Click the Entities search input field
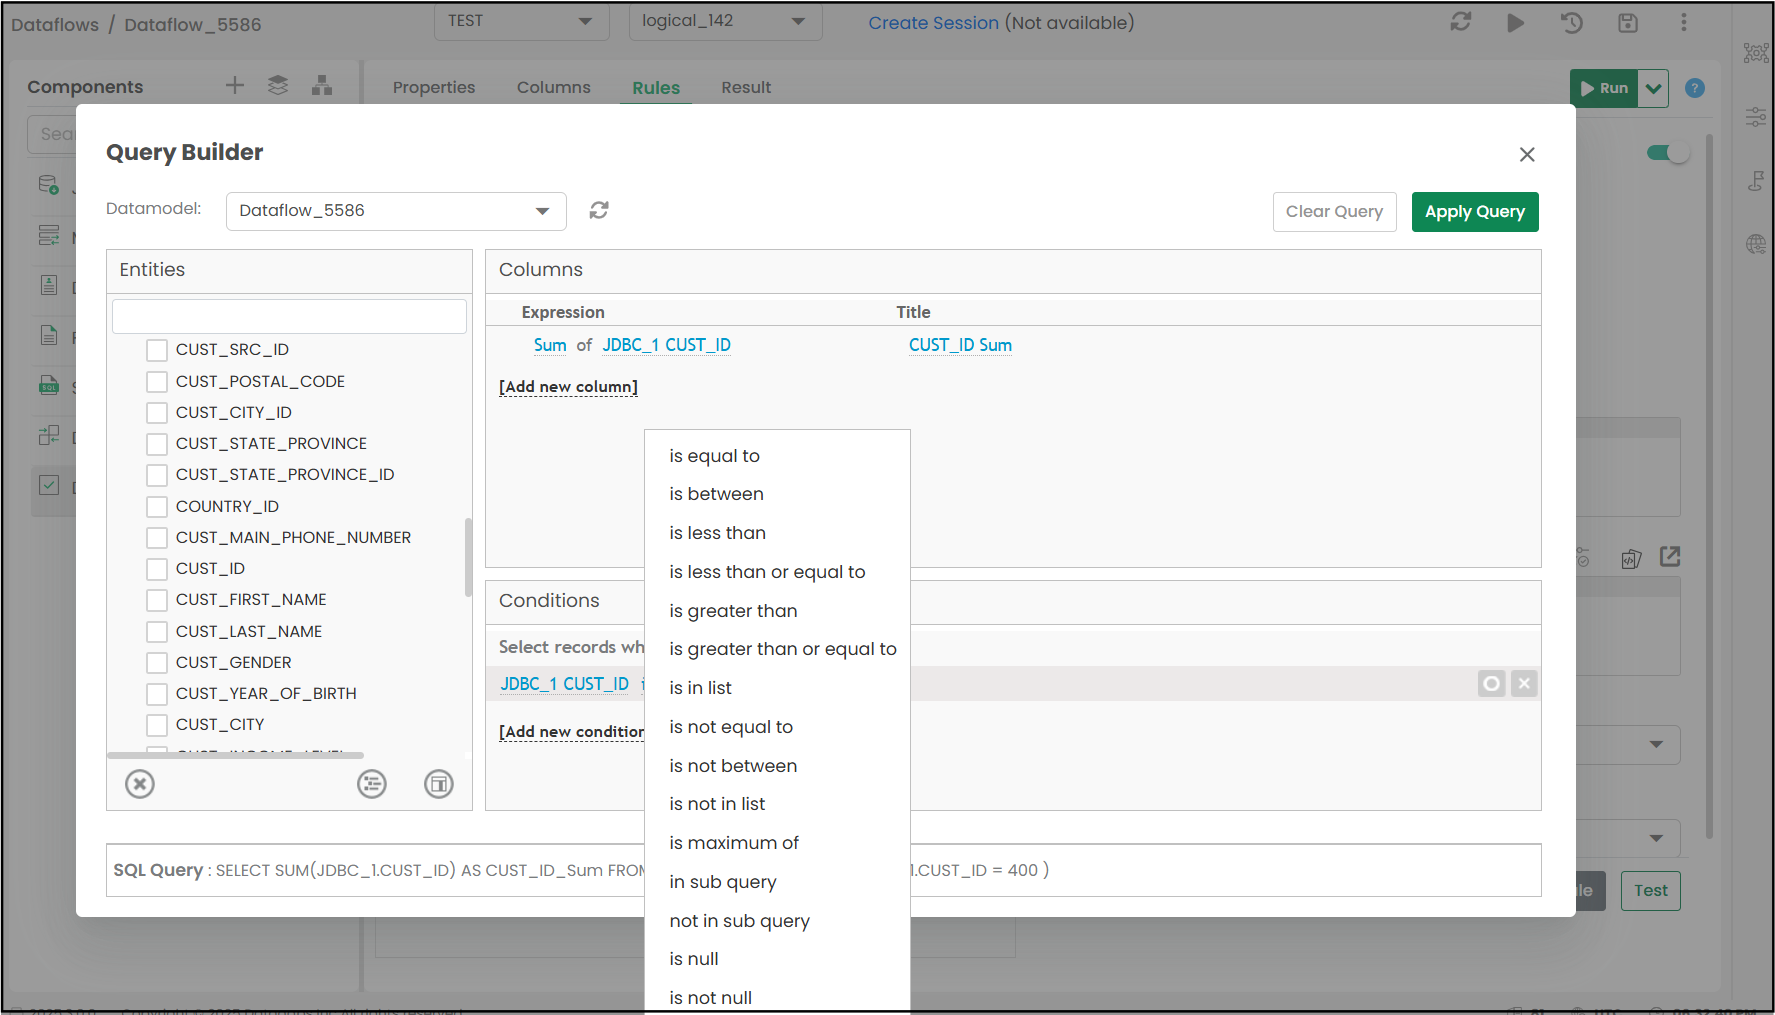 point(289,316)
